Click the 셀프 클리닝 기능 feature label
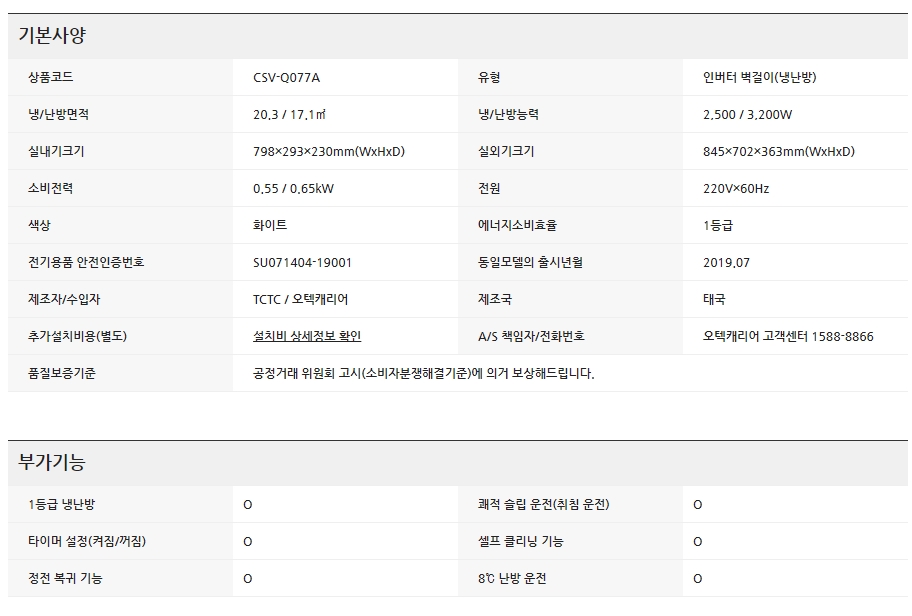Image resolution: width=912 pixels, height=616 pixels. [x=520, y=541]
